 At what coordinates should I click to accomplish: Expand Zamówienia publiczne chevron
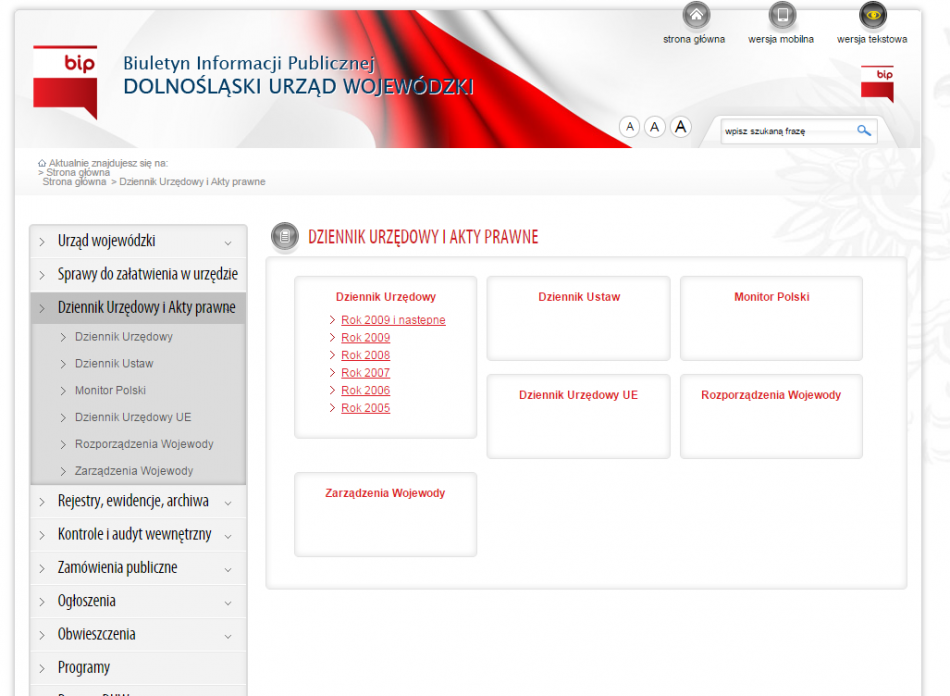pyautogui.click(x=228, y=569)
